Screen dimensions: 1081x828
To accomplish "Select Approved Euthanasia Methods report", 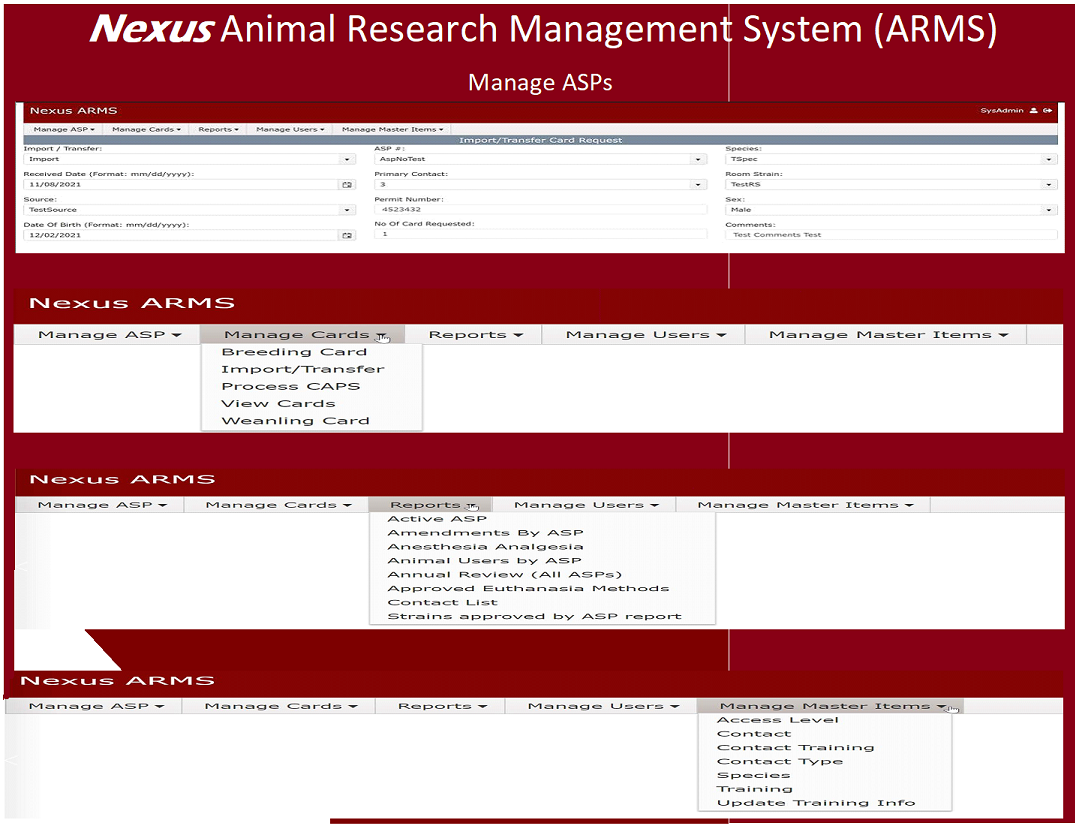I will click(528, 589).
